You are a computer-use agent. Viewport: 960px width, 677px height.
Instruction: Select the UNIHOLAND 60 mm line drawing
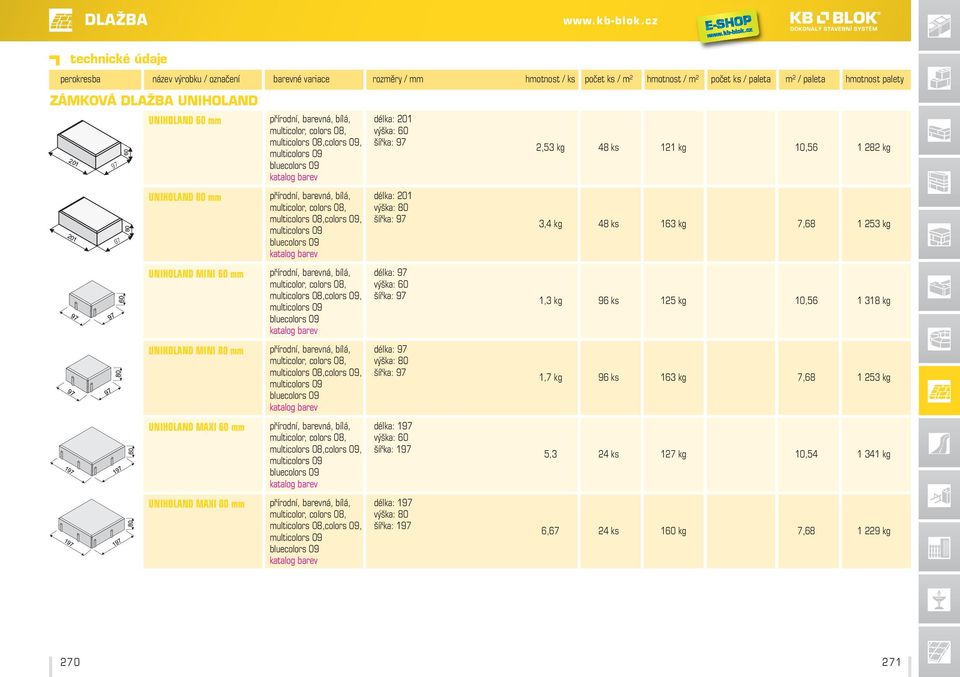point(91,148)
